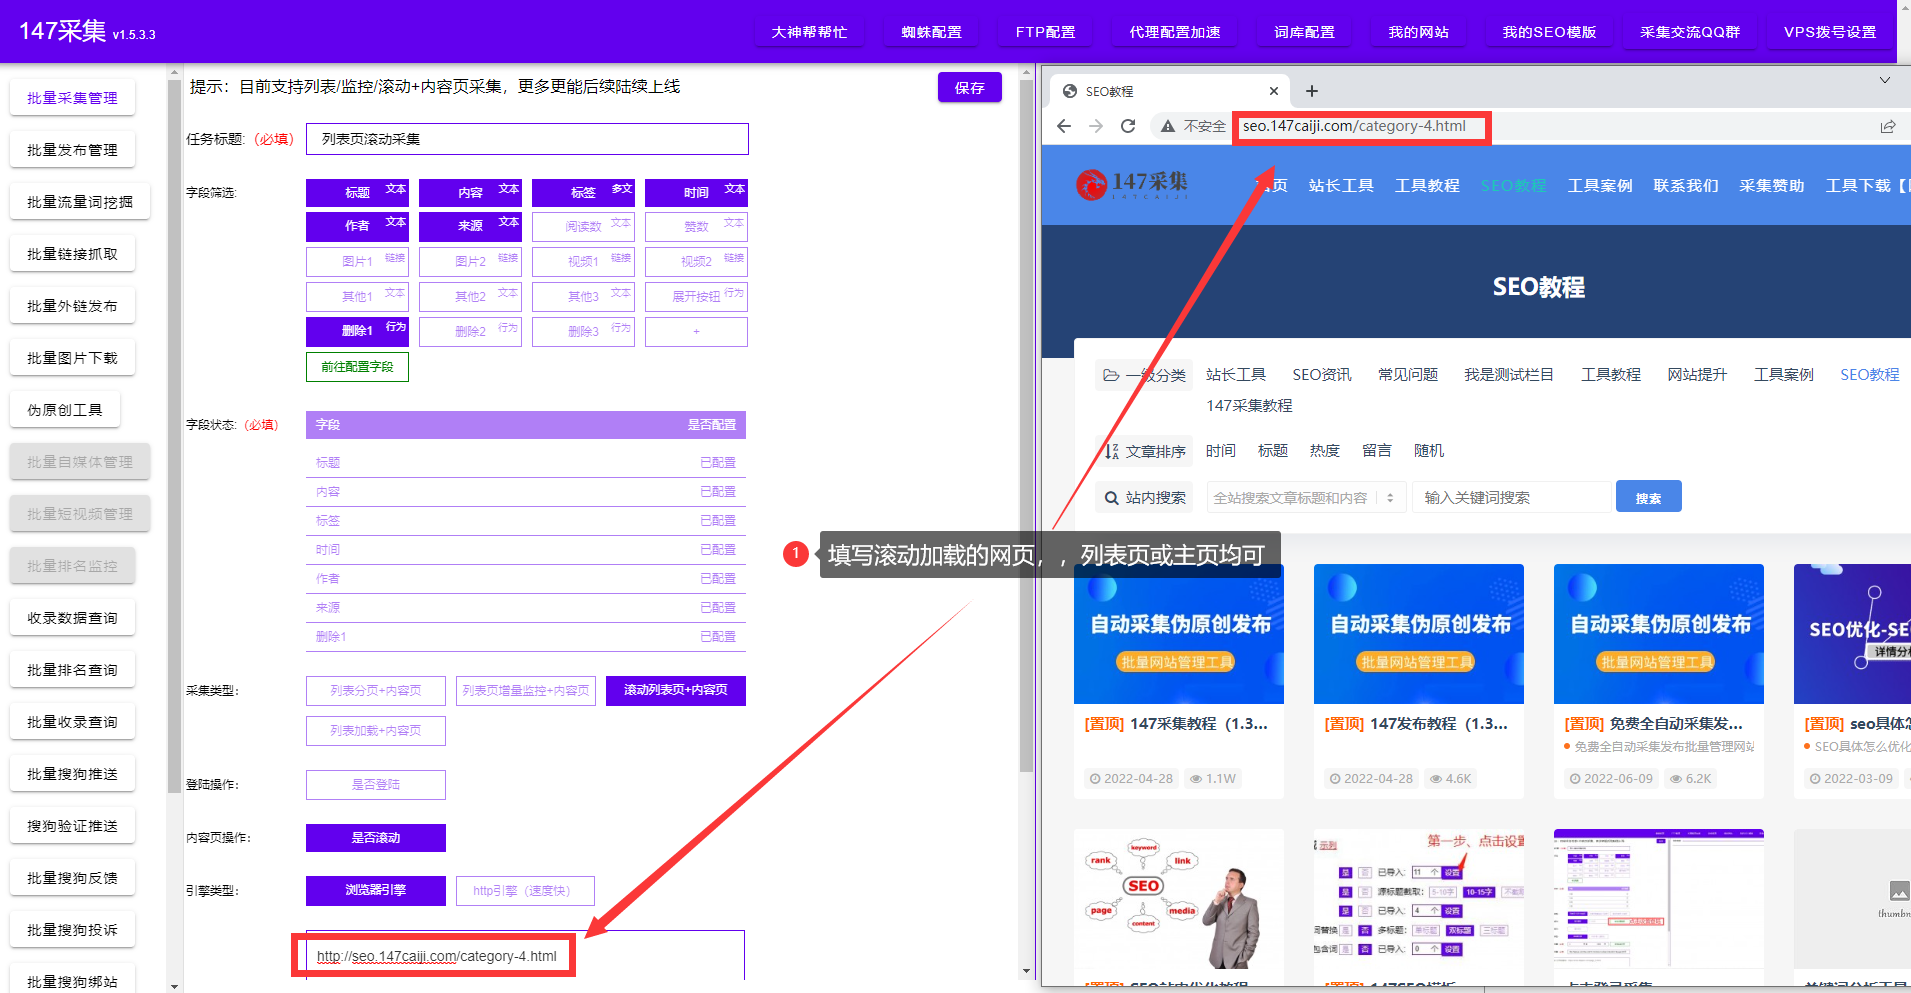Image resolution: width=1911 pixels, height=993 pixels.
Task: Go back in the browser
Action: coord(1064,126)
